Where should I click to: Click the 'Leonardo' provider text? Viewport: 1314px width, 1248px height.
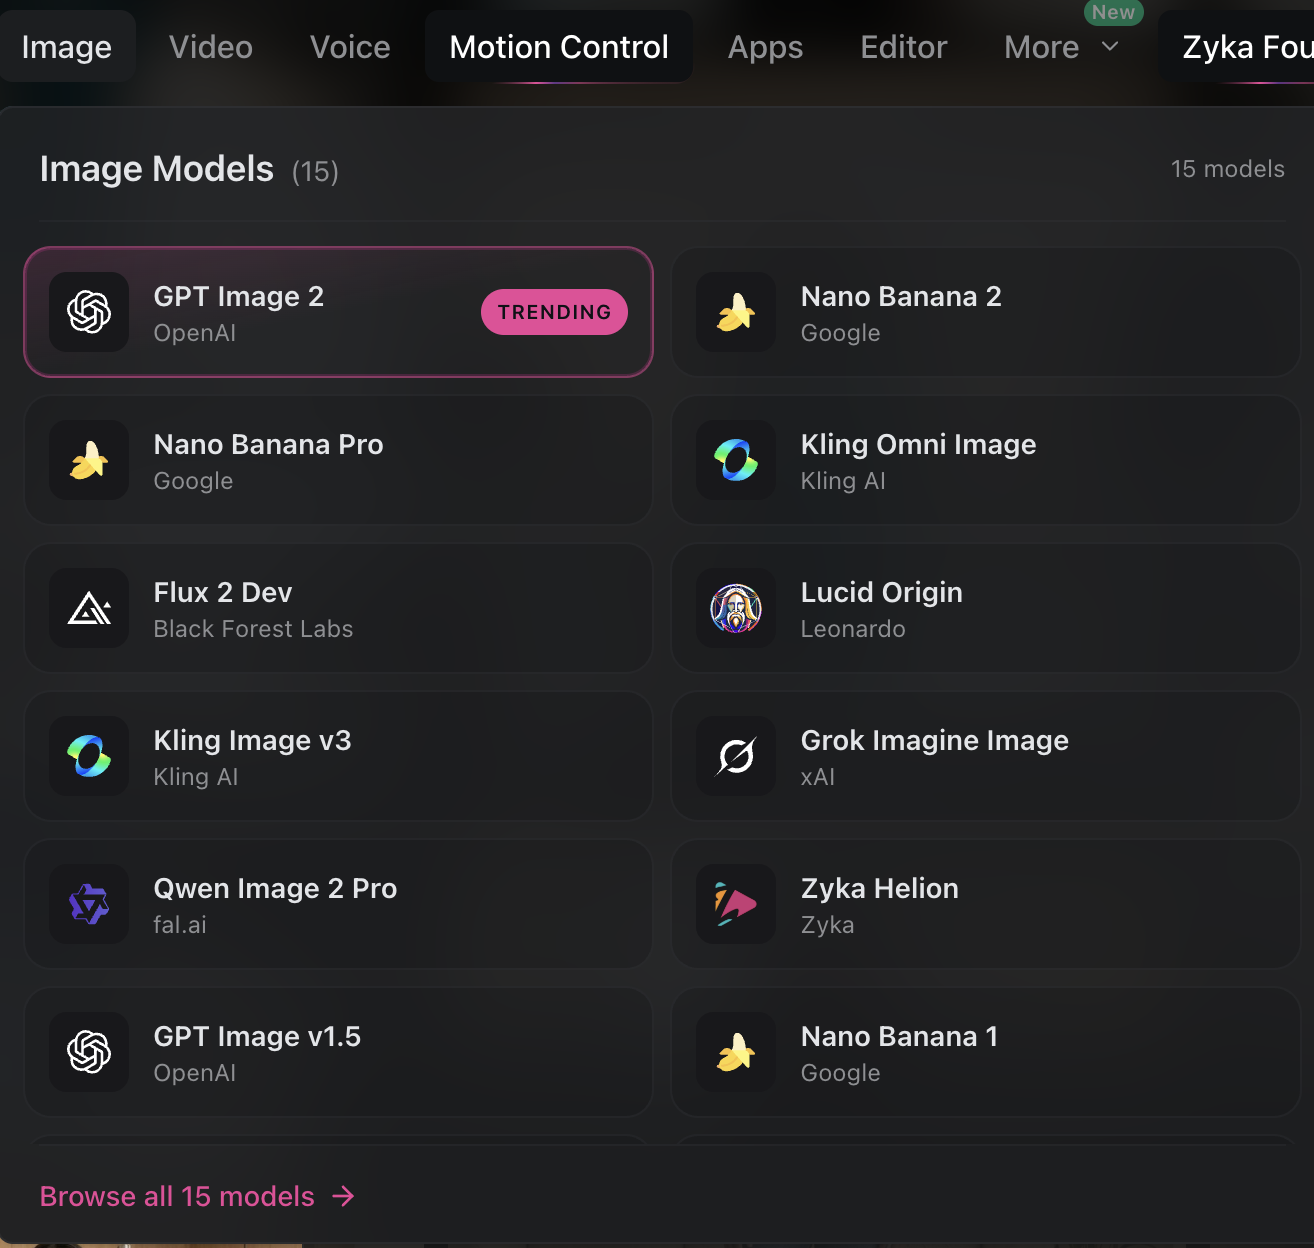coord(853,629)
